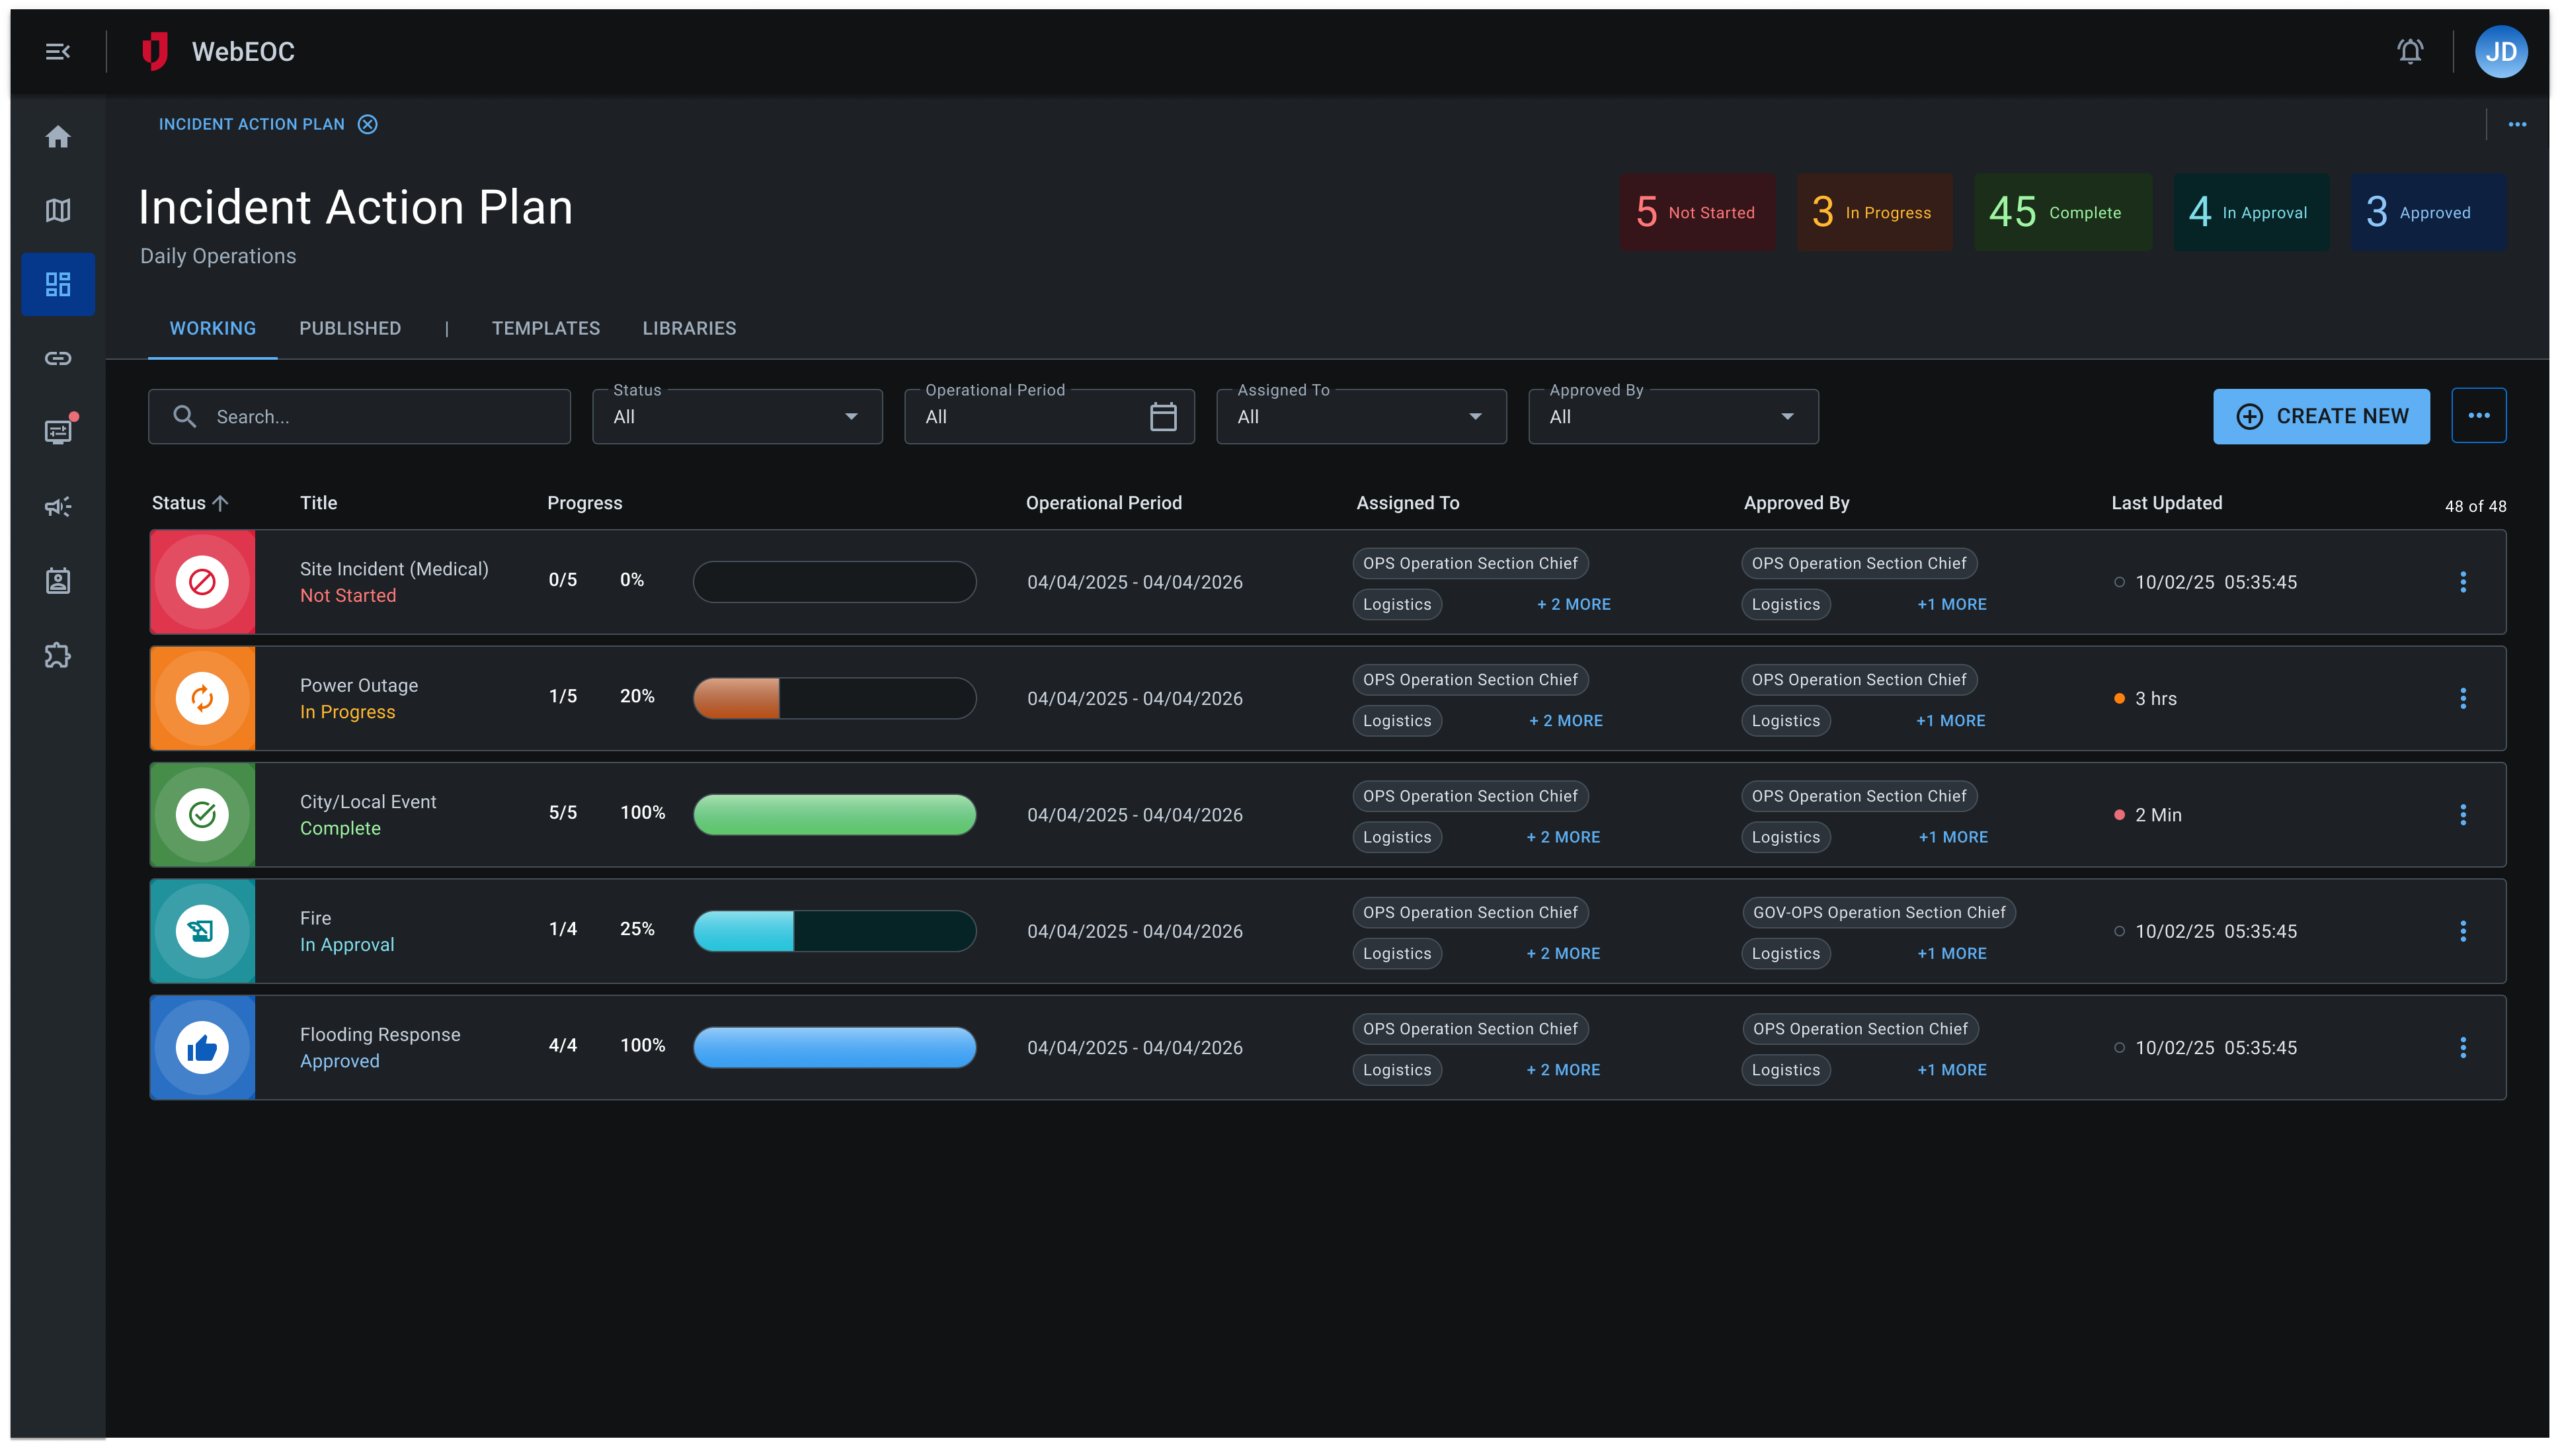Screen dimensions: 2560x1443
Task: Click the Title column header
Action: tap(318, 503)
